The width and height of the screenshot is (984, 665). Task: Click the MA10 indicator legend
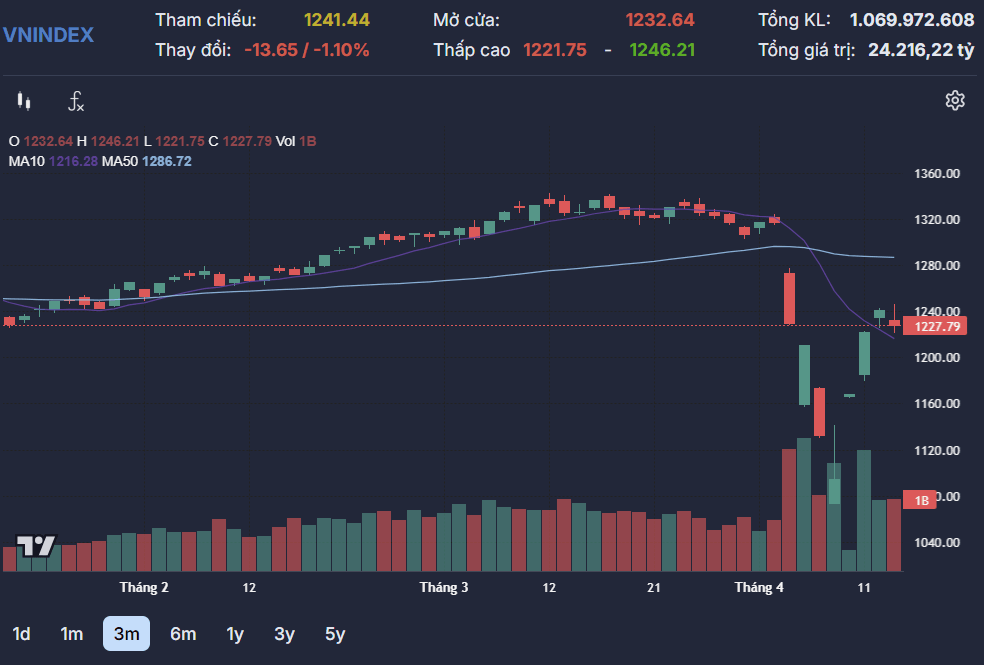pyautogui.click(x=53, y=161)
